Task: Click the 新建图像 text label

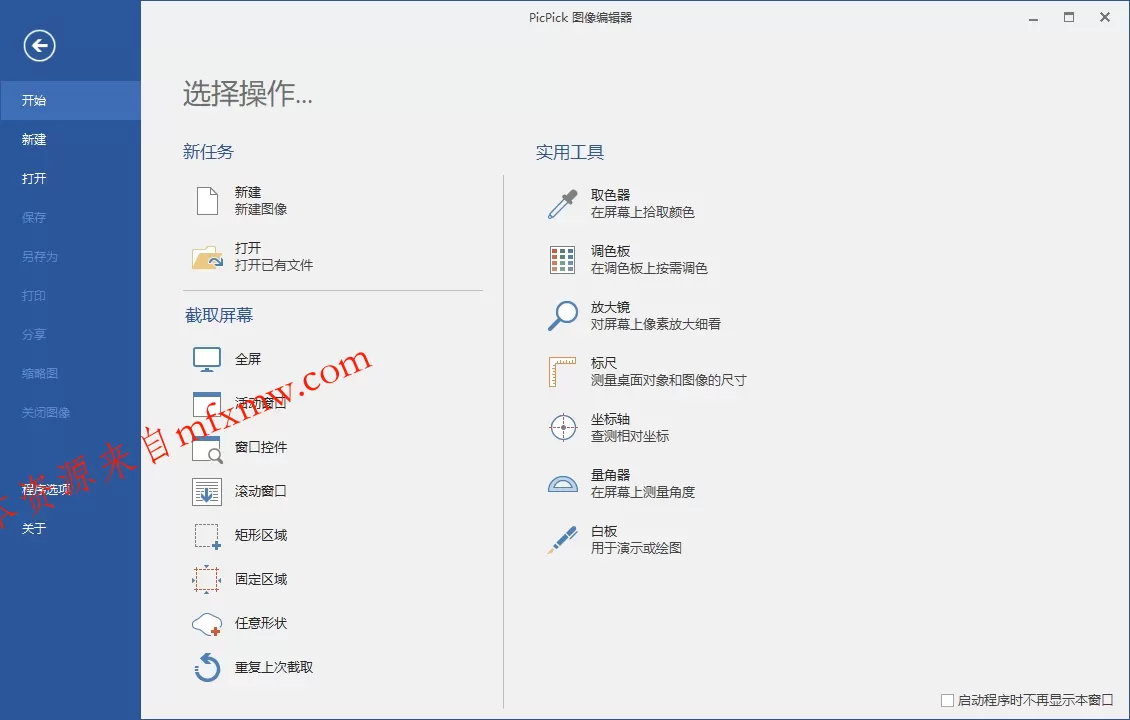Action: 261,209
